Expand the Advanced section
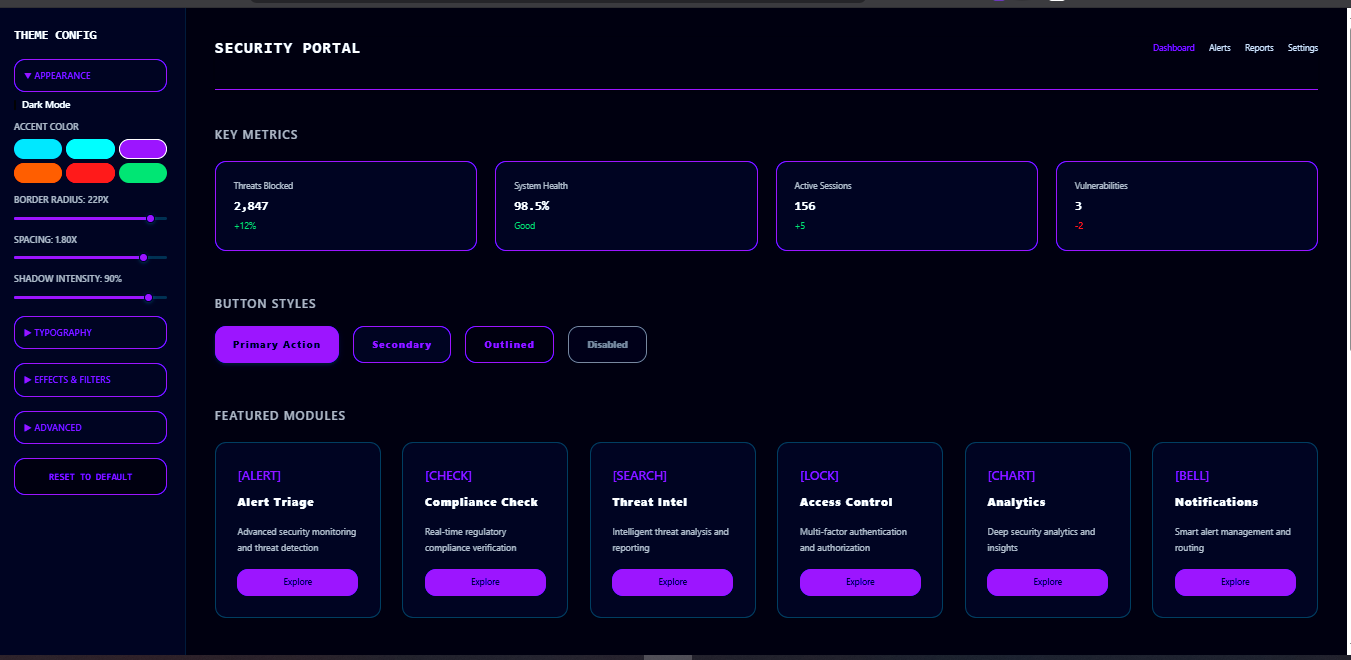Screen dimensions: 1351x660 90,428
